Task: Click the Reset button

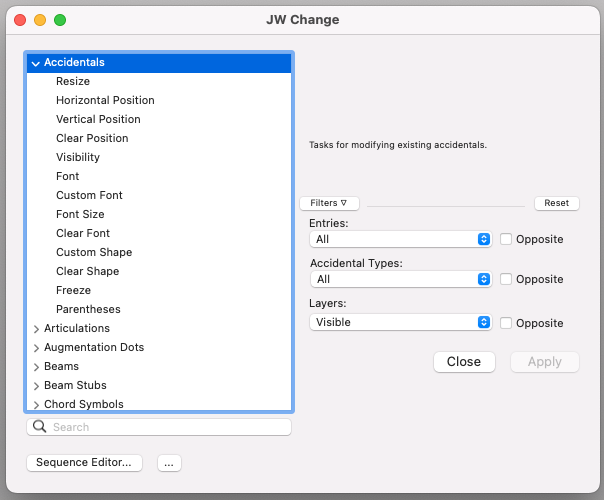Action: 557,203
